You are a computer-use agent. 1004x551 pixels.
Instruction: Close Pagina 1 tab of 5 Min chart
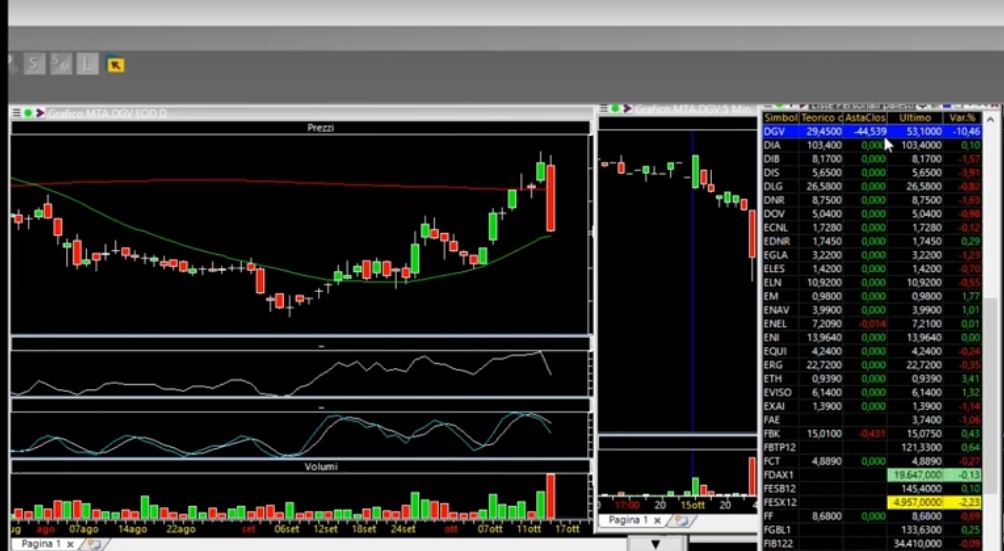(x=657, y=521)
